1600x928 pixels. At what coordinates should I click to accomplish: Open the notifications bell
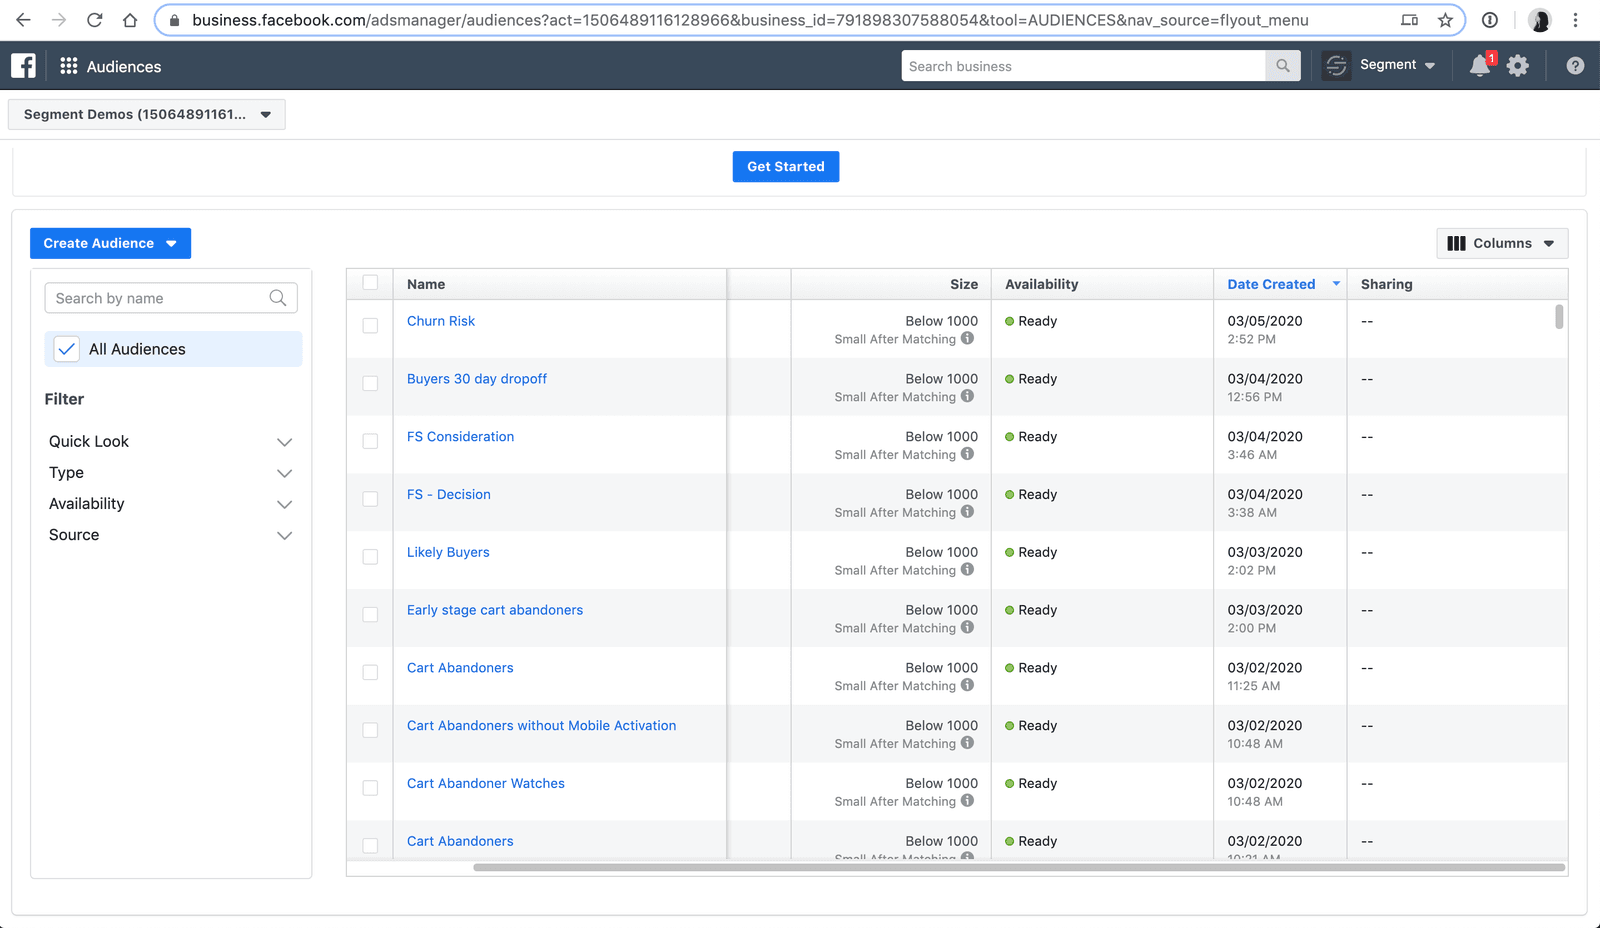pos(1480,65)
